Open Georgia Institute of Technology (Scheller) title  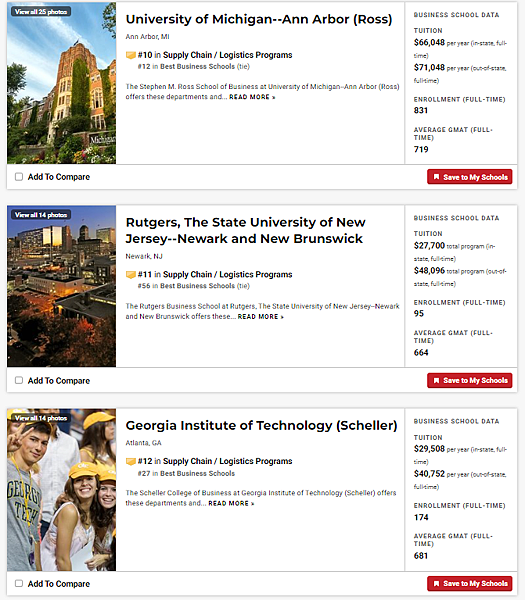coord(261,426)
